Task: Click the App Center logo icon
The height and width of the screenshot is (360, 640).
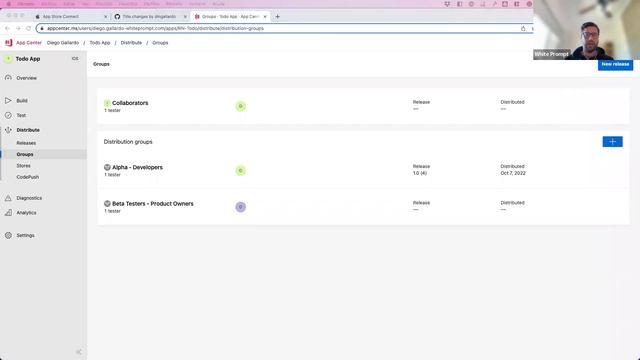Action: coord(9,42)
